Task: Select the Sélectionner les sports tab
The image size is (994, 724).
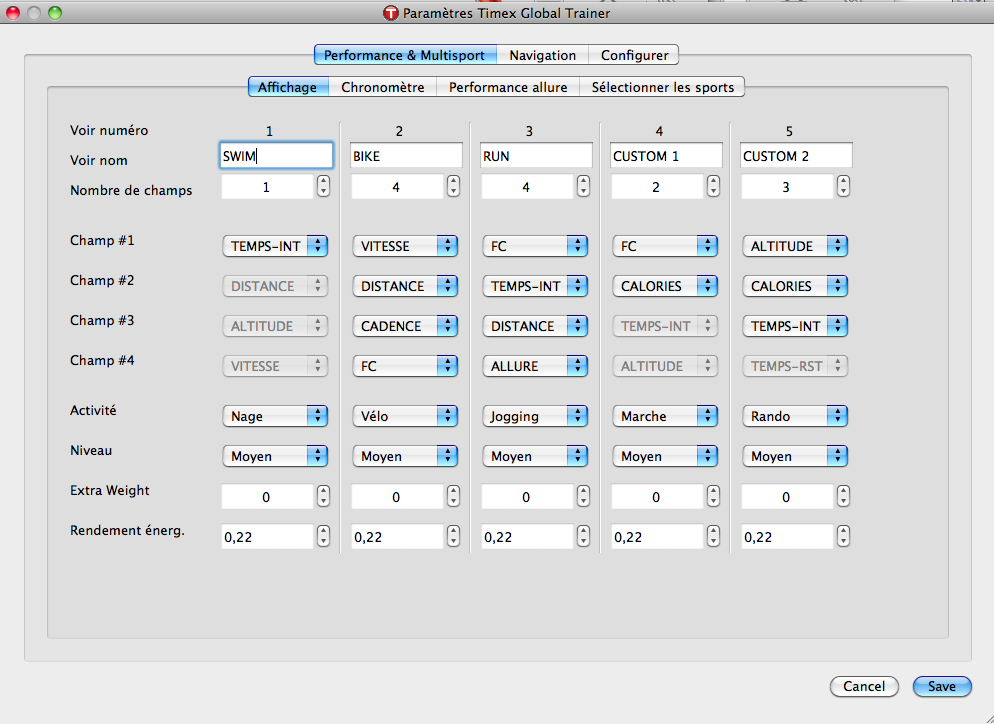Action: [662, 87]
